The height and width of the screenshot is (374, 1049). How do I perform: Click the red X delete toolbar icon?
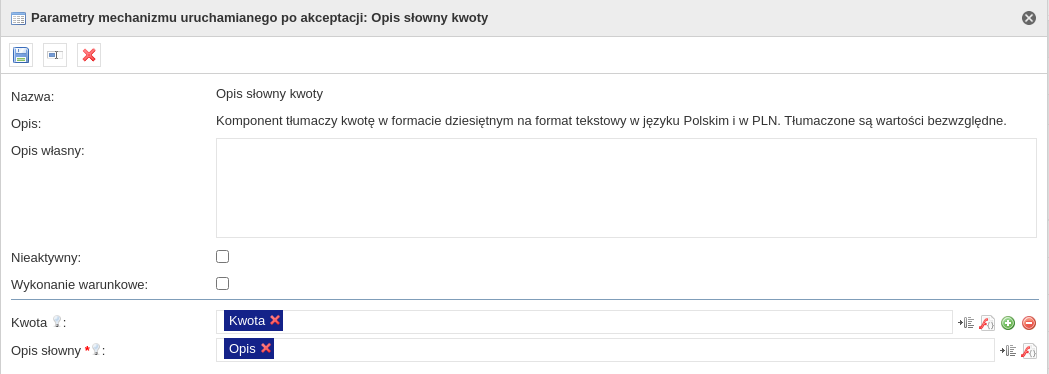(x=89, y=55)
